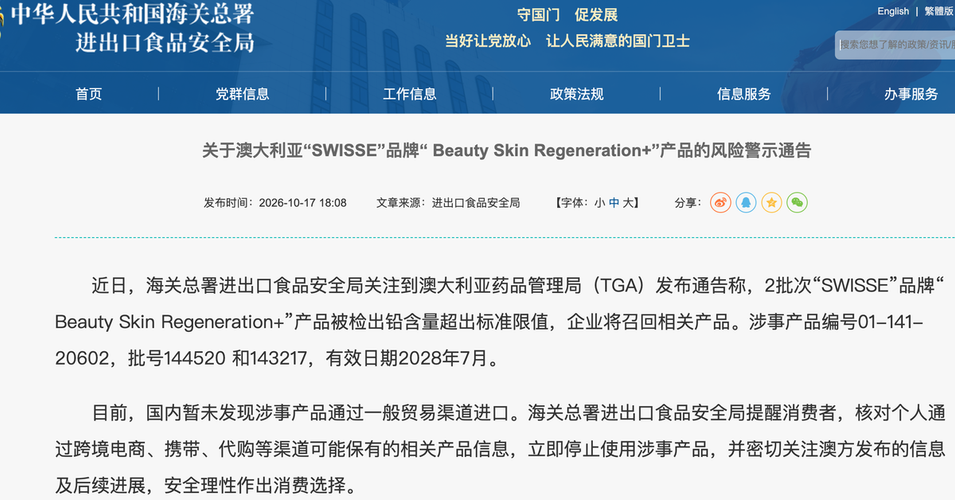Viewport: 955px width, 500px height.
Task: Click the 进出口食品安全局 header title
Action: 164,43
